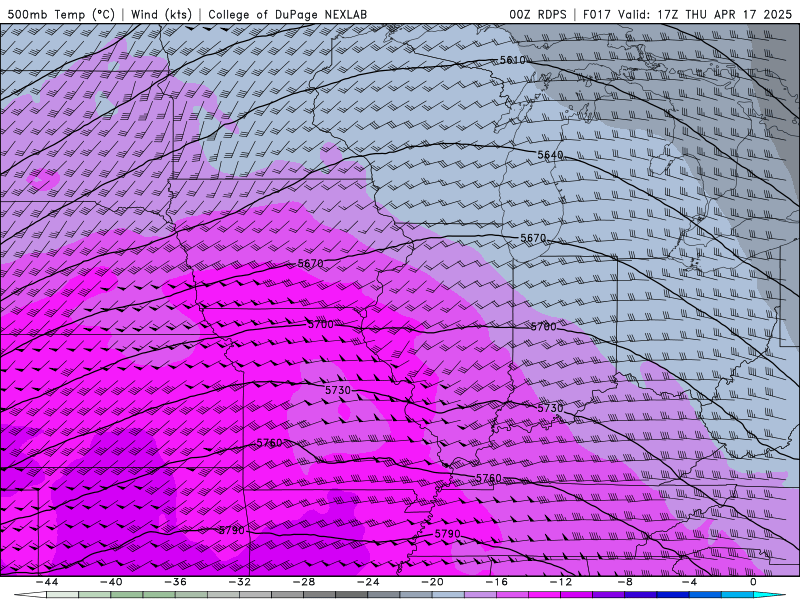
Task: Click the -4 colorbar tick label
Action: (x=689, y=582)
